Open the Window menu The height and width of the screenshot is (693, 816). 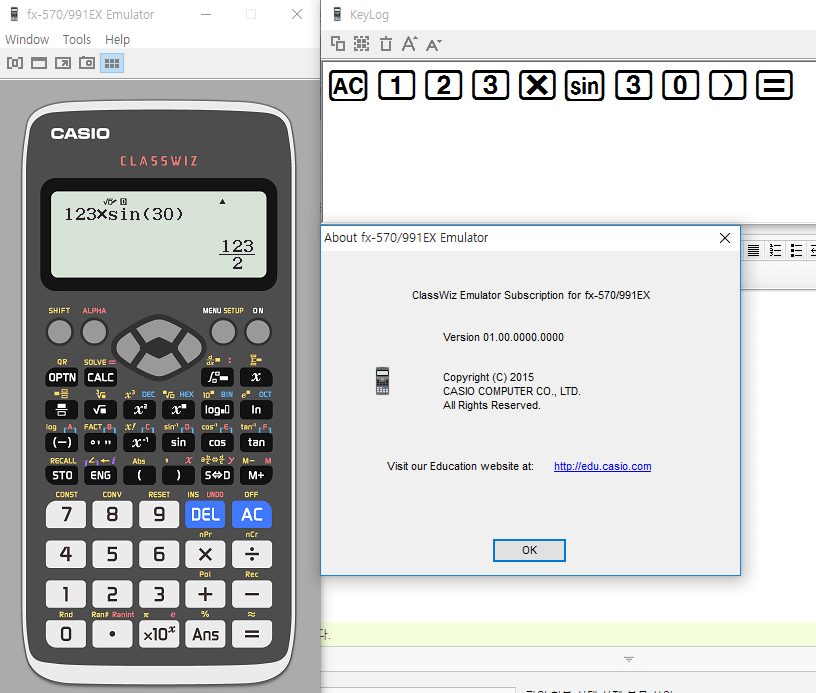(x=27, y=40)
